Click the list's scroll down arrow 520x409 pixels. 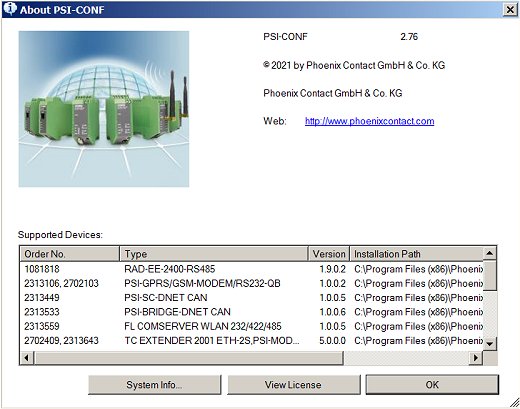[x=489, y=344]
